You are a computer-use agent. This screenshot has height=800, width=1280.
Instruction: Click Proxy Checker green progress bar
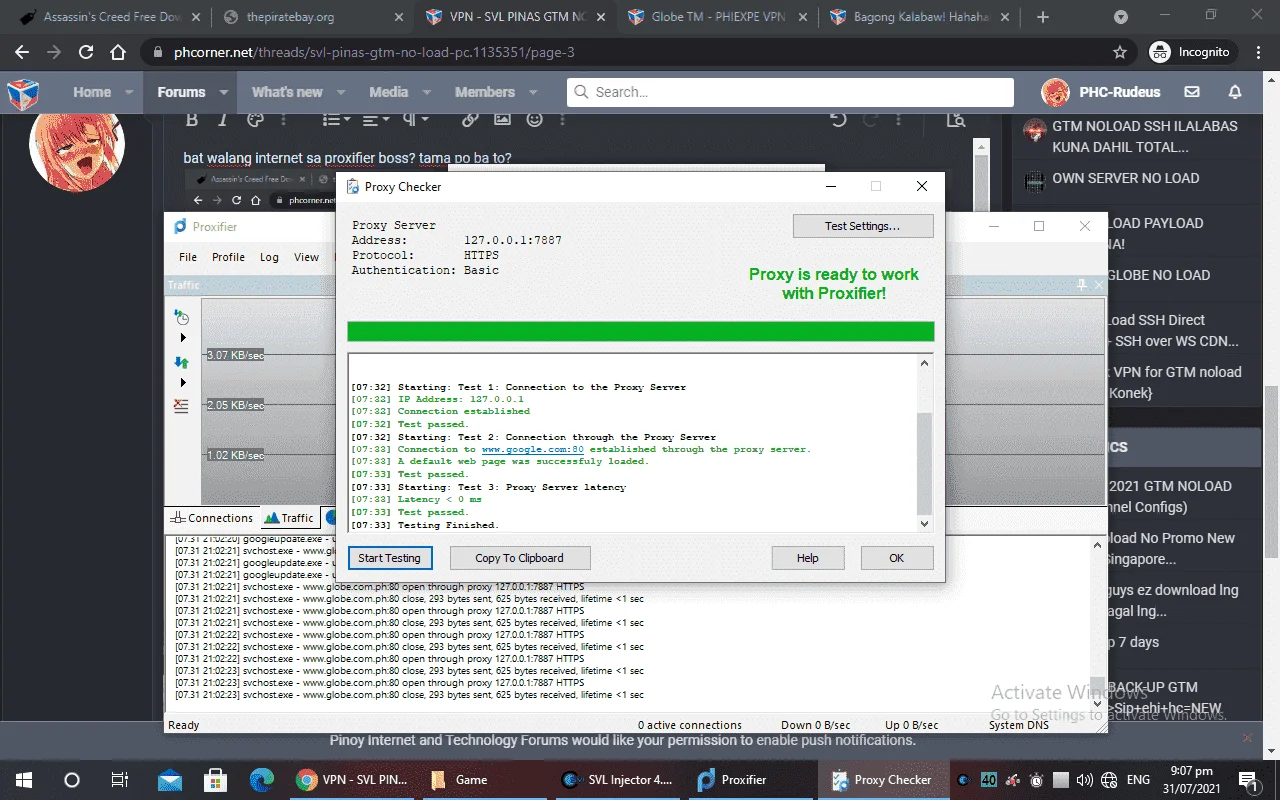640,332
